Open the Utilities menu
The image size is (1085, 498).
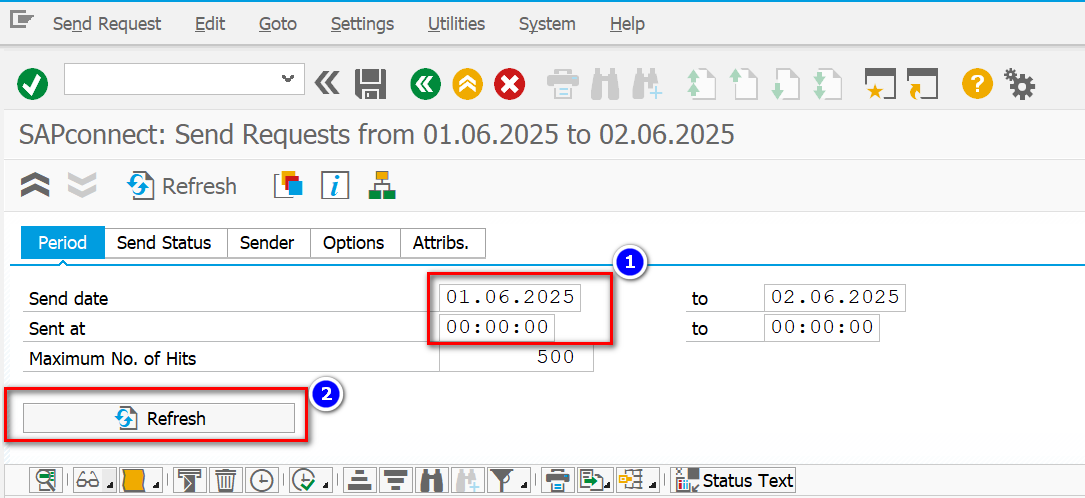point(457,24)
